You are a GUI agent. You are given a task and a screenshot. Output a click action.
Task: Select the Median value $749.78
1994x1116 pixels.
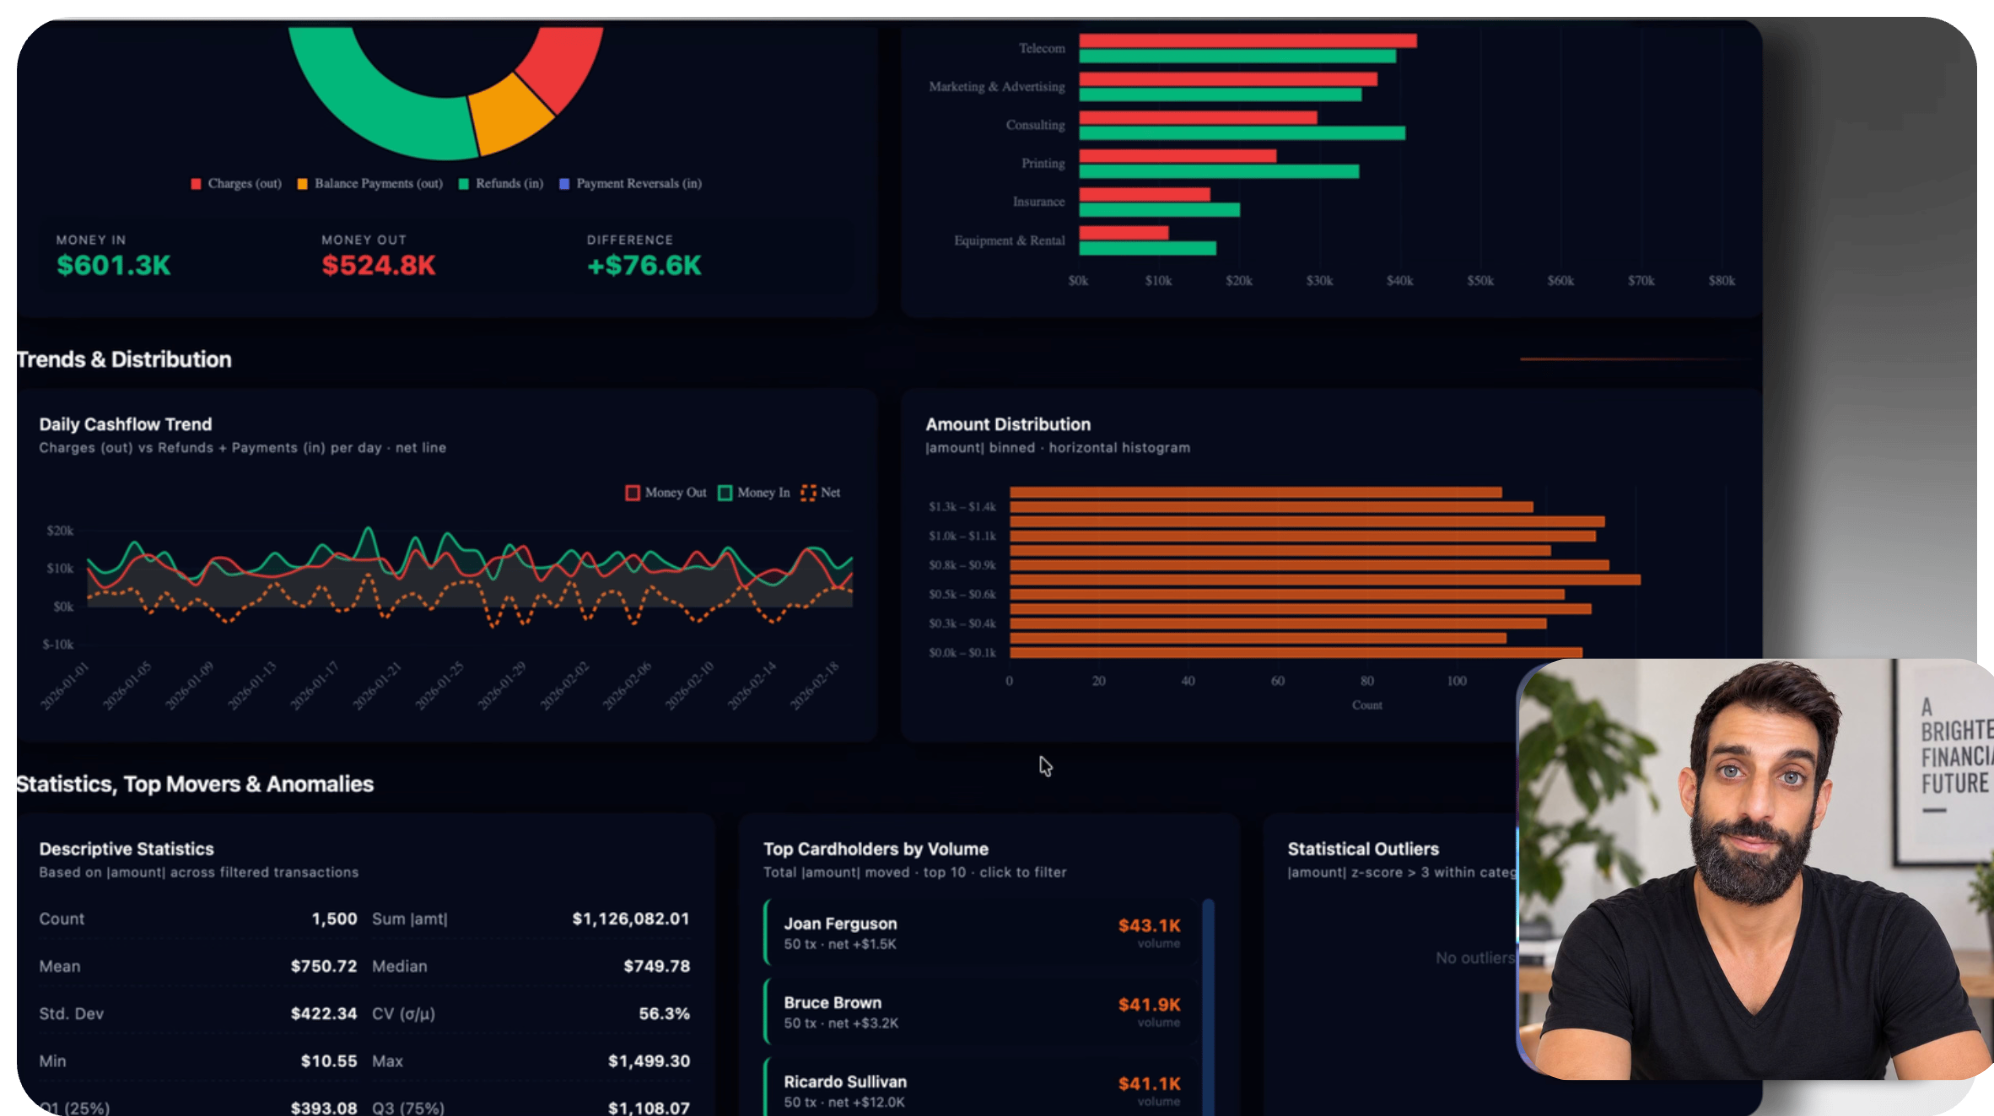(657, 967)
